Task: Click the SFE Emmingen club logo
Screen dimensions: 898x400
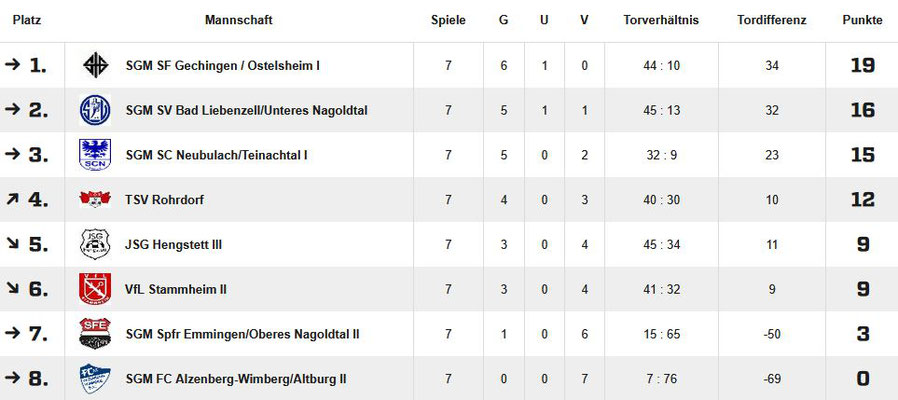Action: pyautogui.click(x=95, y=334)
